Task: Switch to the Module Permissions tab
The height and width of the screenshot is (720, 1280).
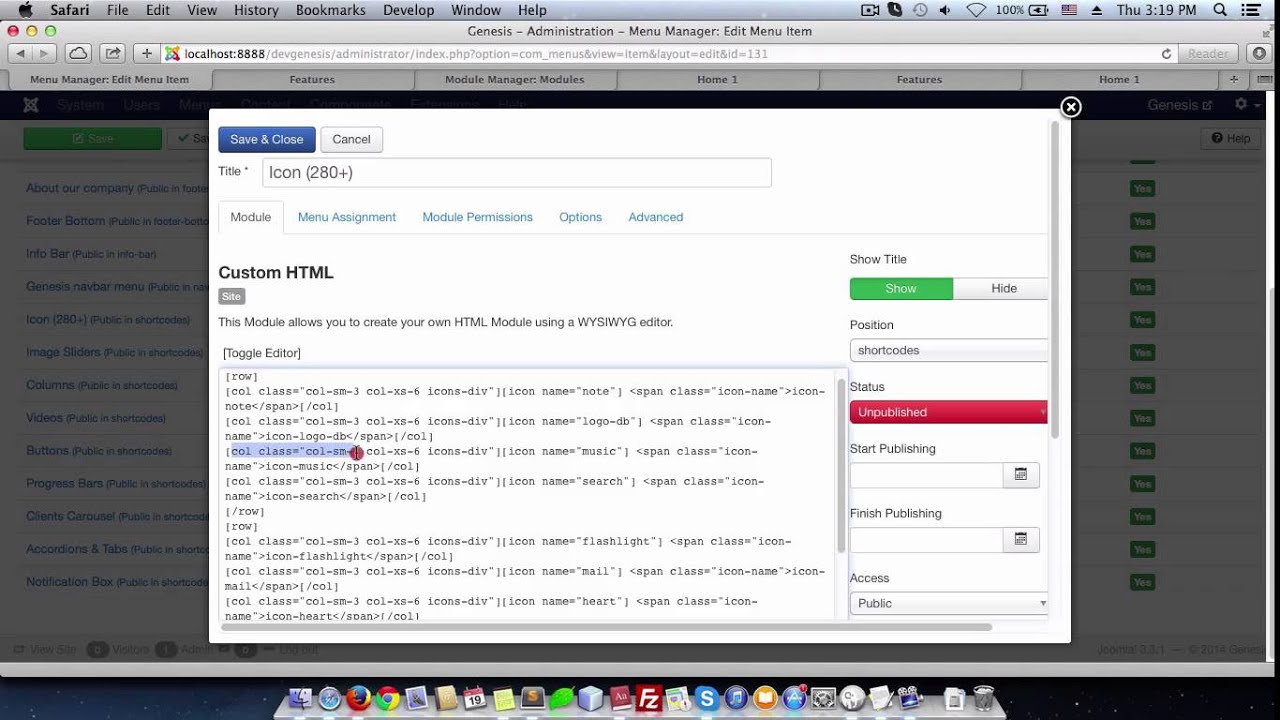Action: (x=477, y=217)
